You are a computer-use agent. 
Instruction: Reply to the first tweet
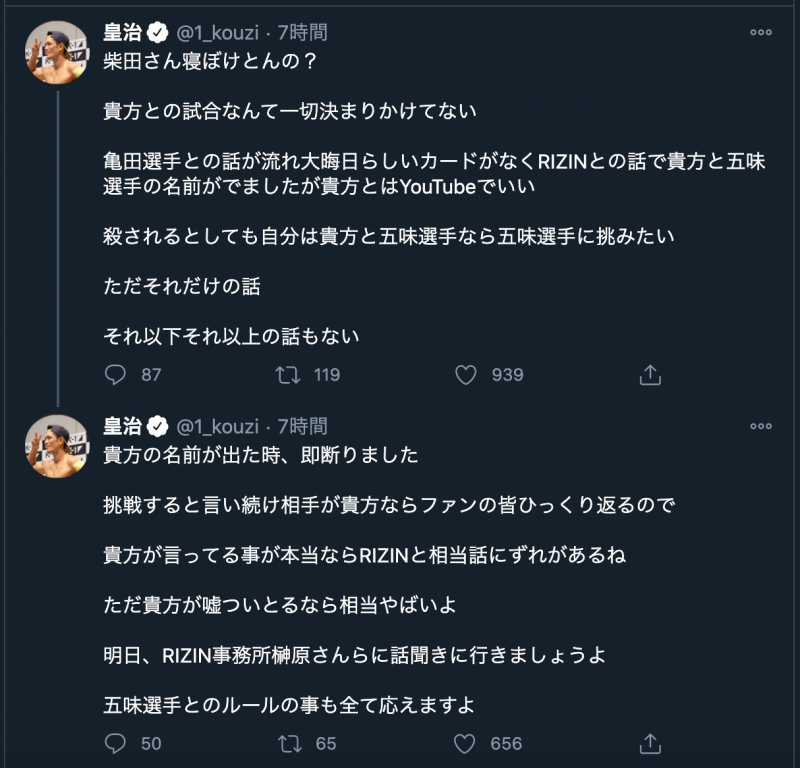(116, 375)
